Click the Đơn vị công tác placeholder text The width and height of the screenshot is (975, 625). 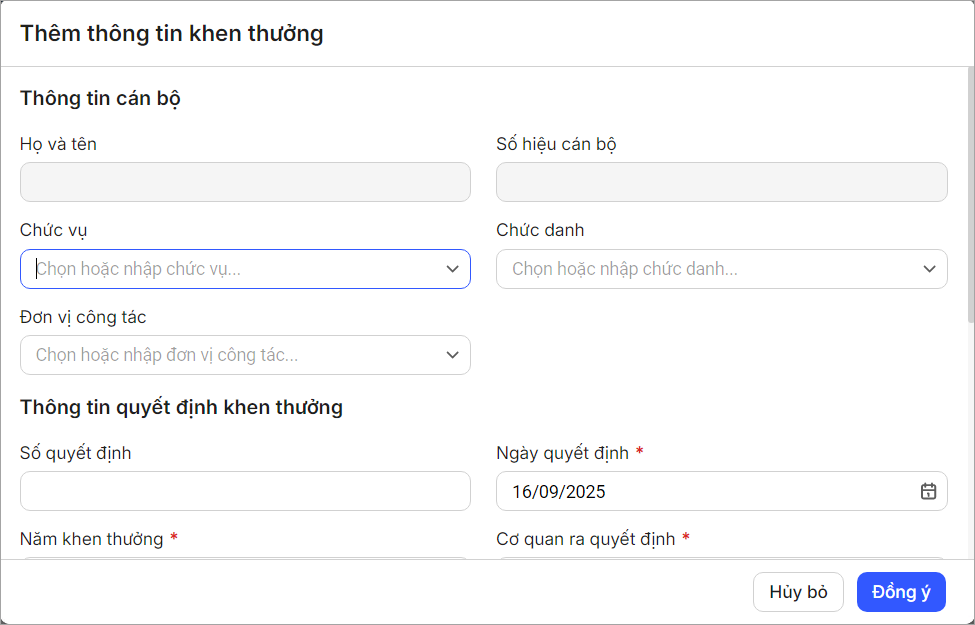pyautogui.click(x=167, y=355)
